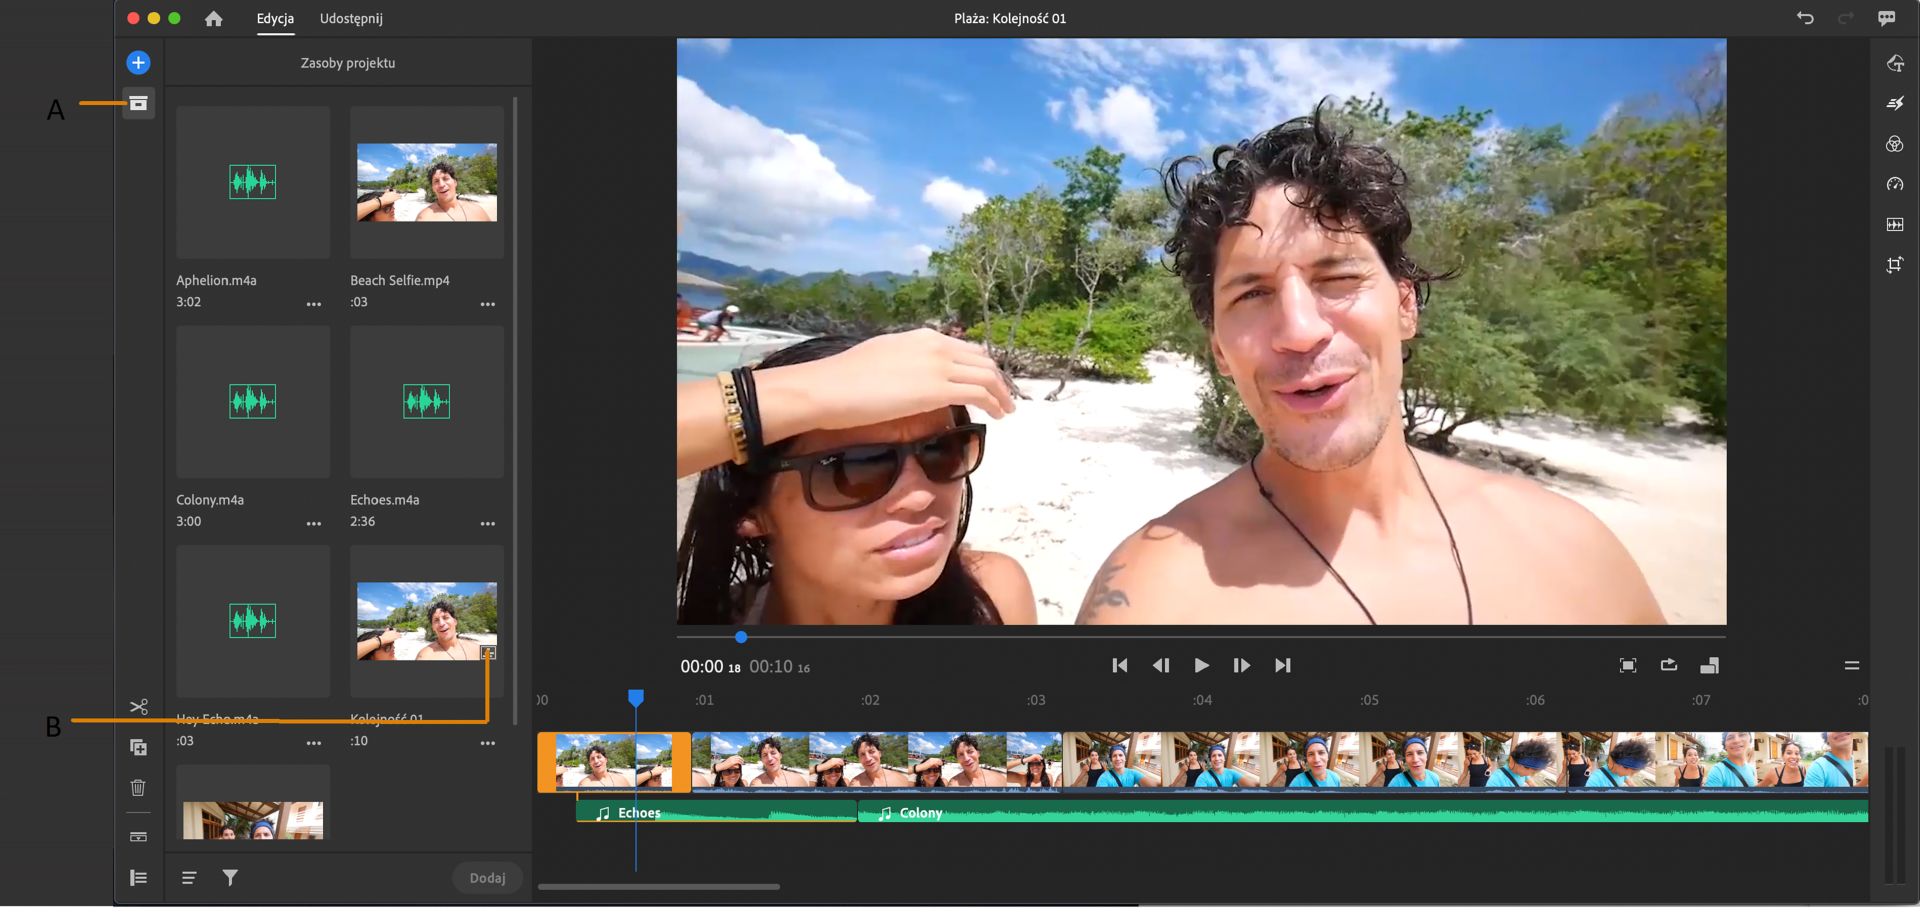Open the Udostępnij tab
The width and height of the screenshot is (1920, 920).
tap(351, 18)
